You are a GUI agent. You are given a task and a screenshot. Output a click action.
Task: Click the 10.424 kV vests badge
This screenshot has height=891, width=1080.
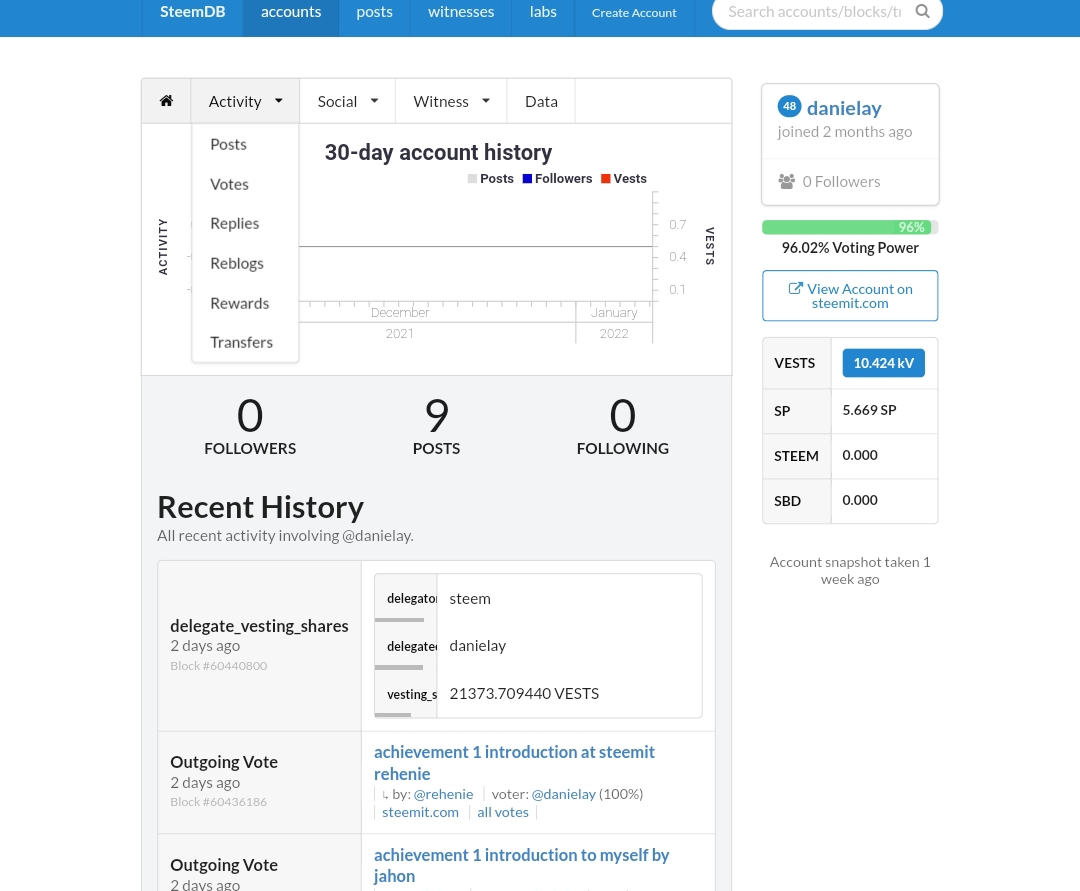coord(884,363)
